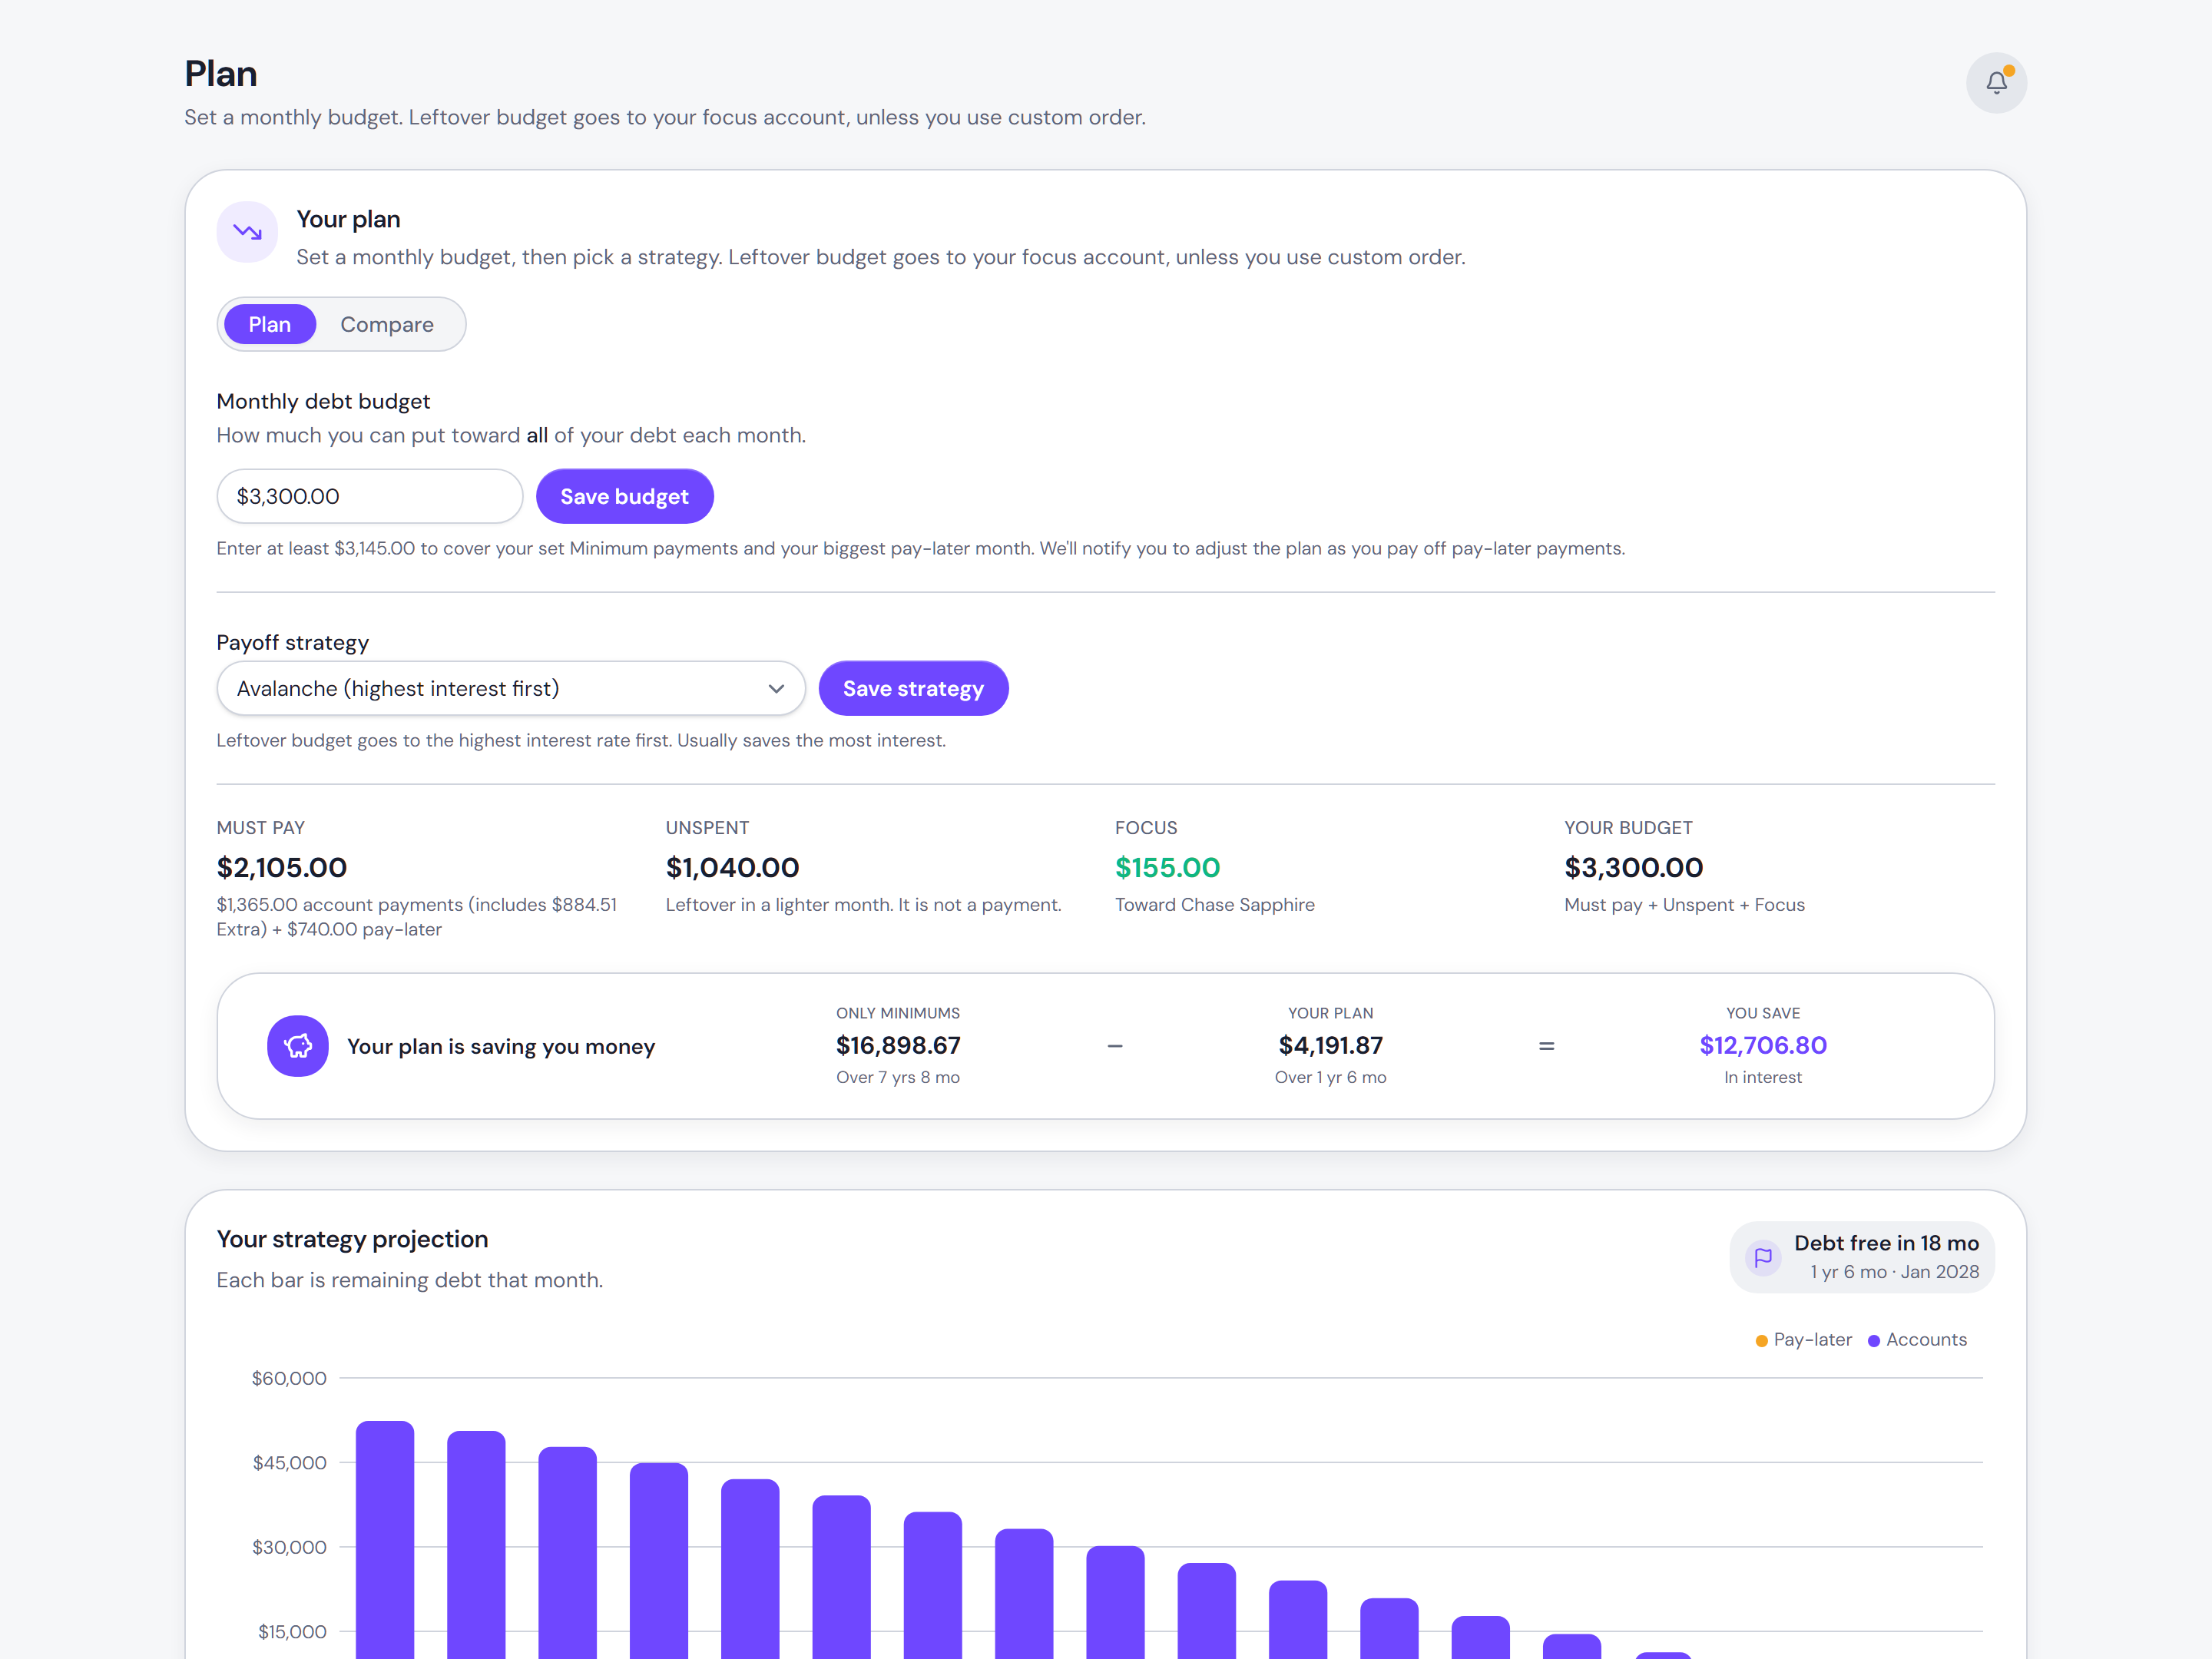2212x1659 pixels.
Task: Open the Payoff strategy dropdown
Action: (x=511, y=688)
